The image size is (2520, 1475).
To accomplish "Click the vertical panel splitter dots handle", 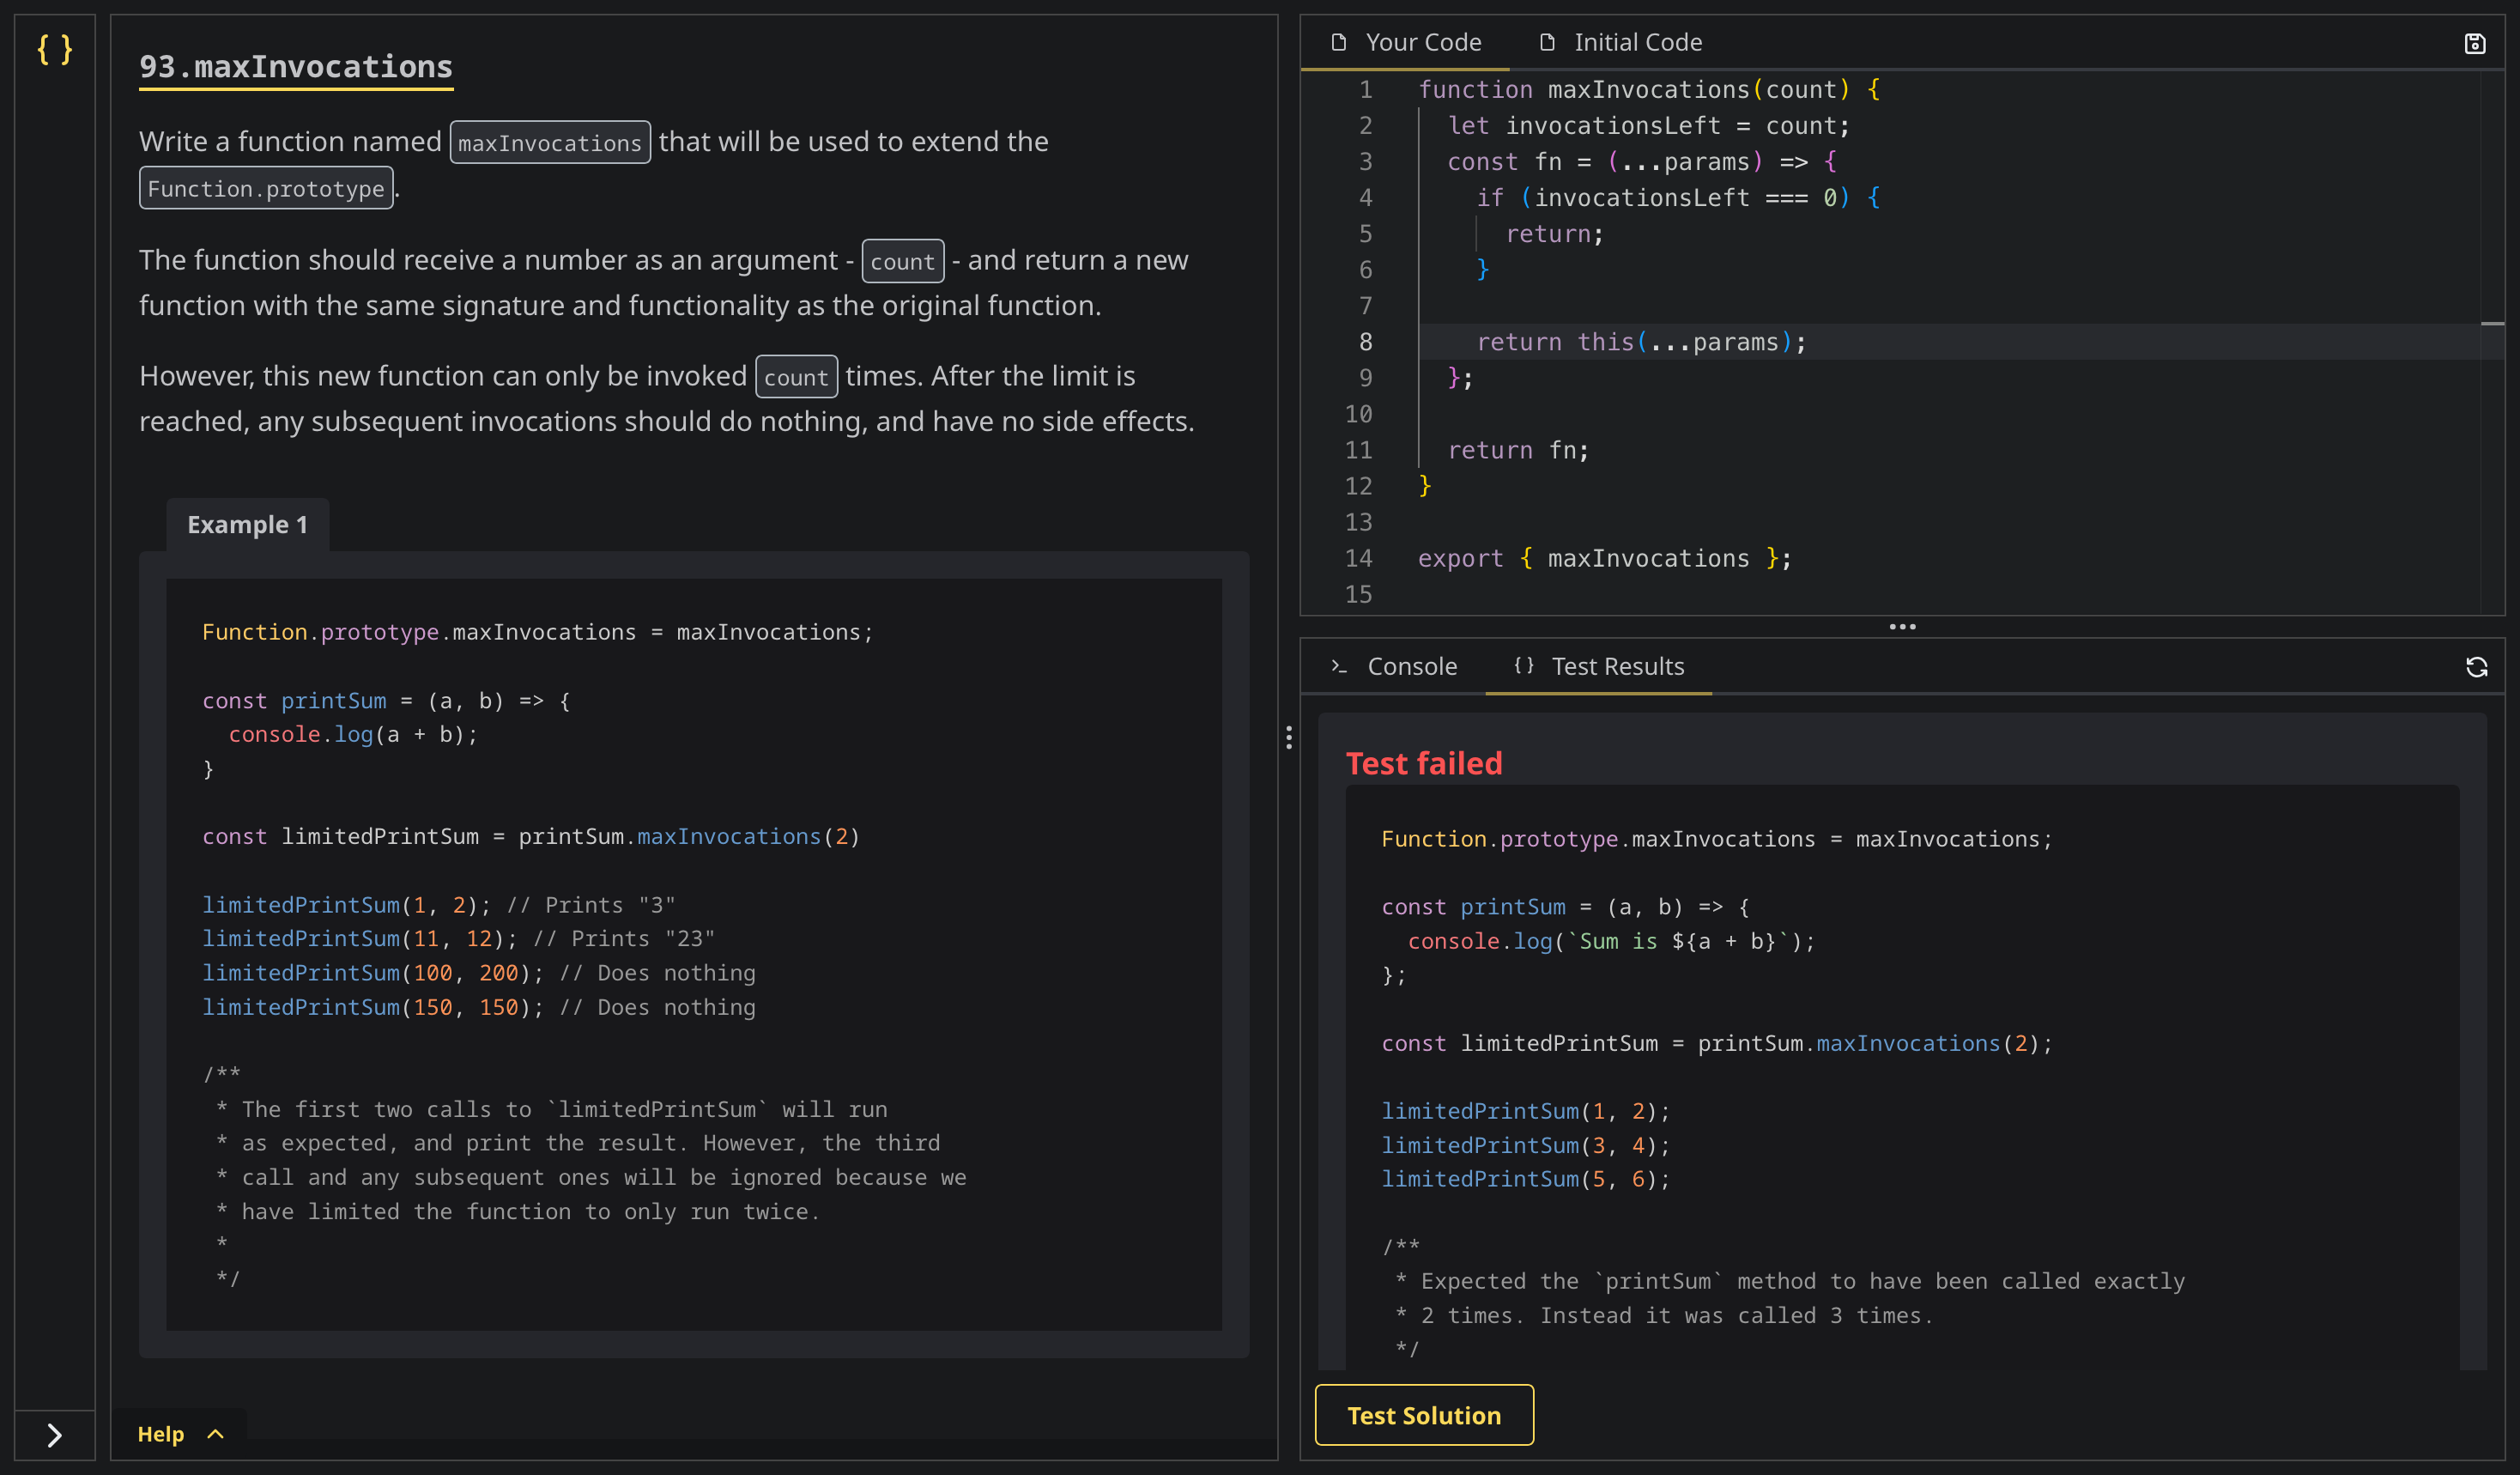I will tap(1289, 738).
